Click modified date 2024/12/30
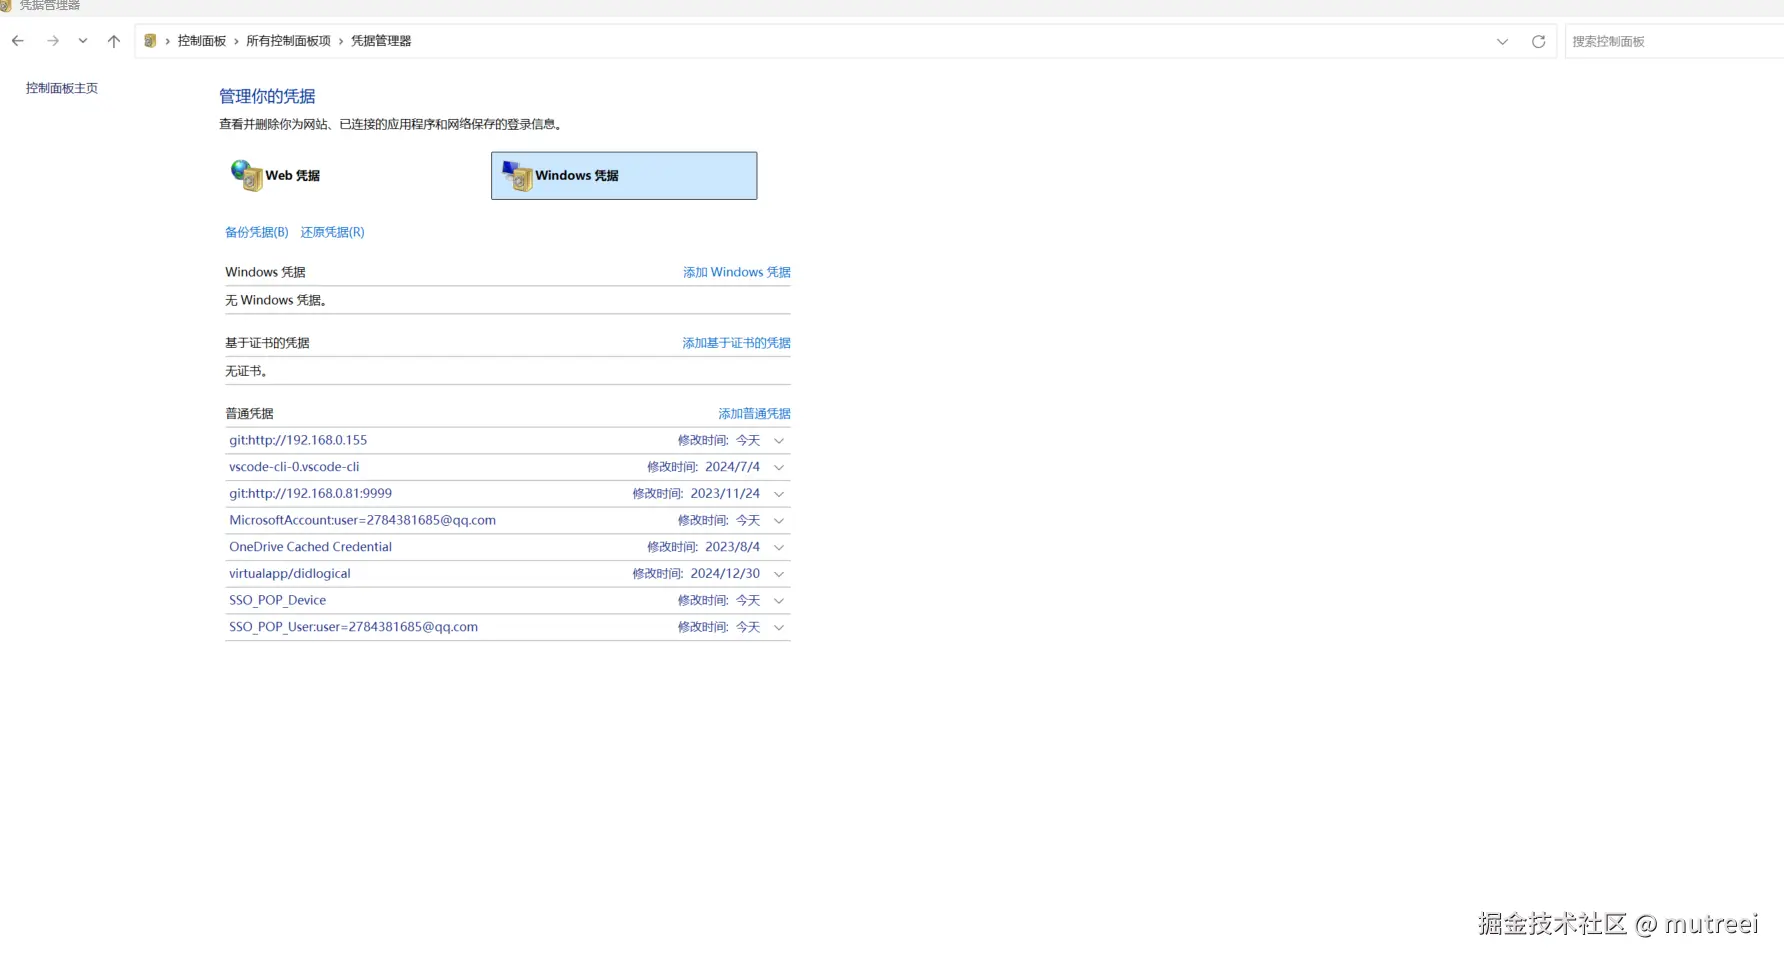The image size is (1784, 963). click(725, 574)
